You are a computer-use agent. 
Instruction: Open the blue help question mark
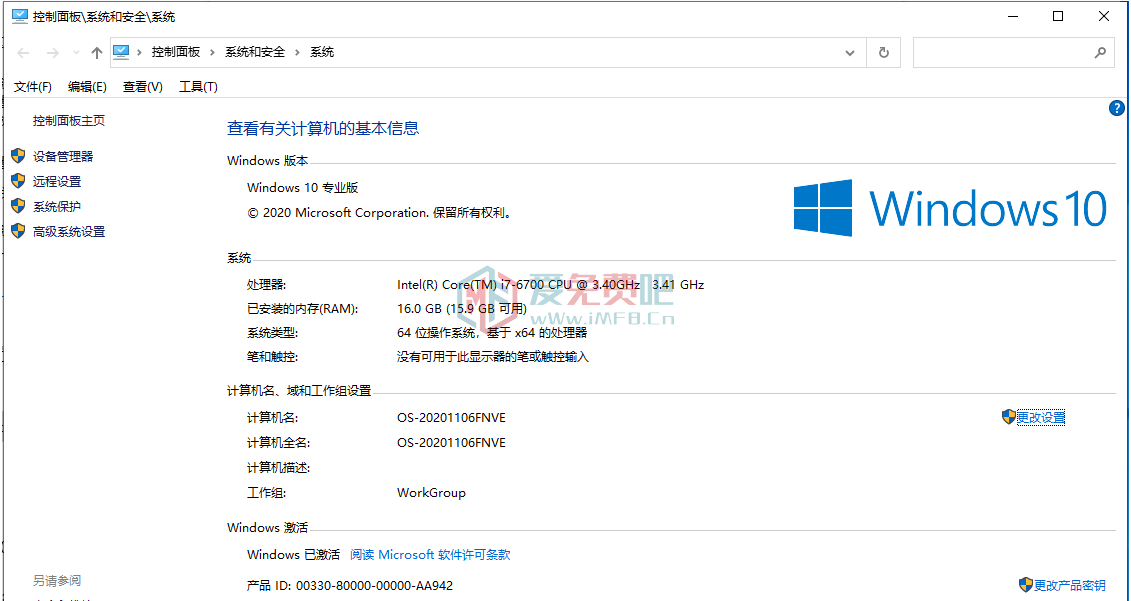[x=1116, y=108]
